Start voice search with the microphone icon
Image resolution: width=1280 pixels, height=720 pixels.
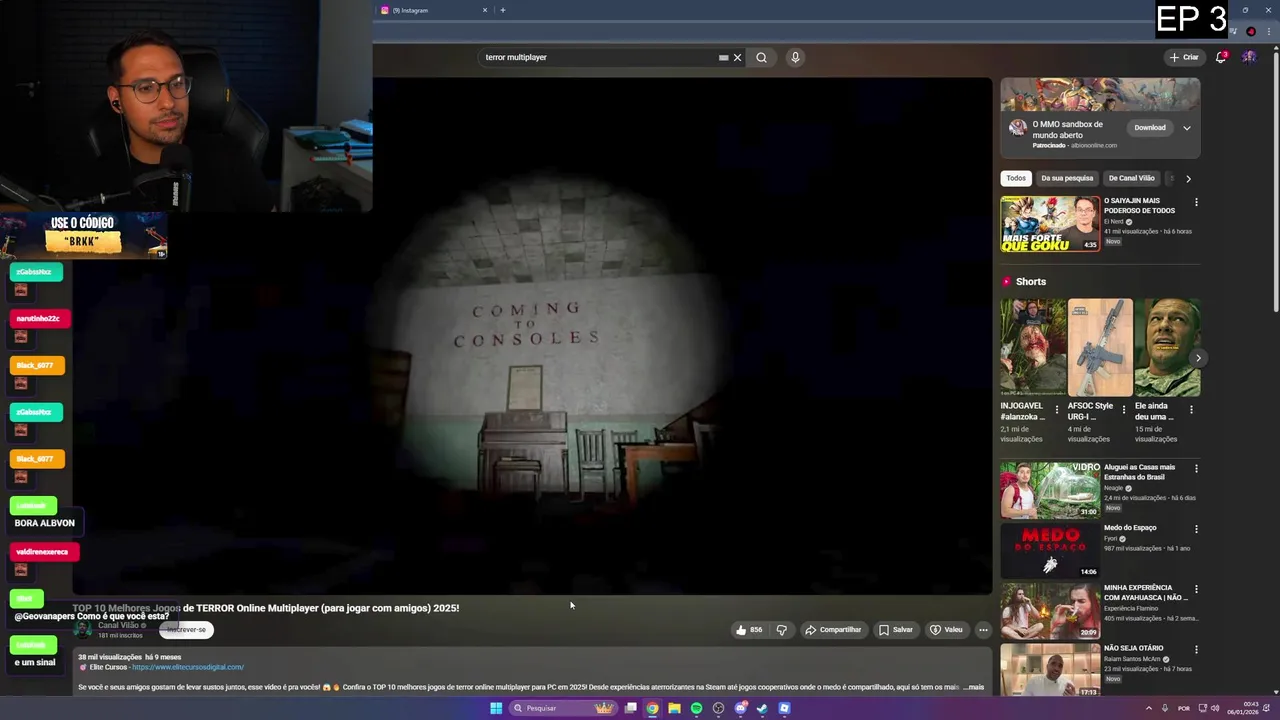[x=795, y=57]
